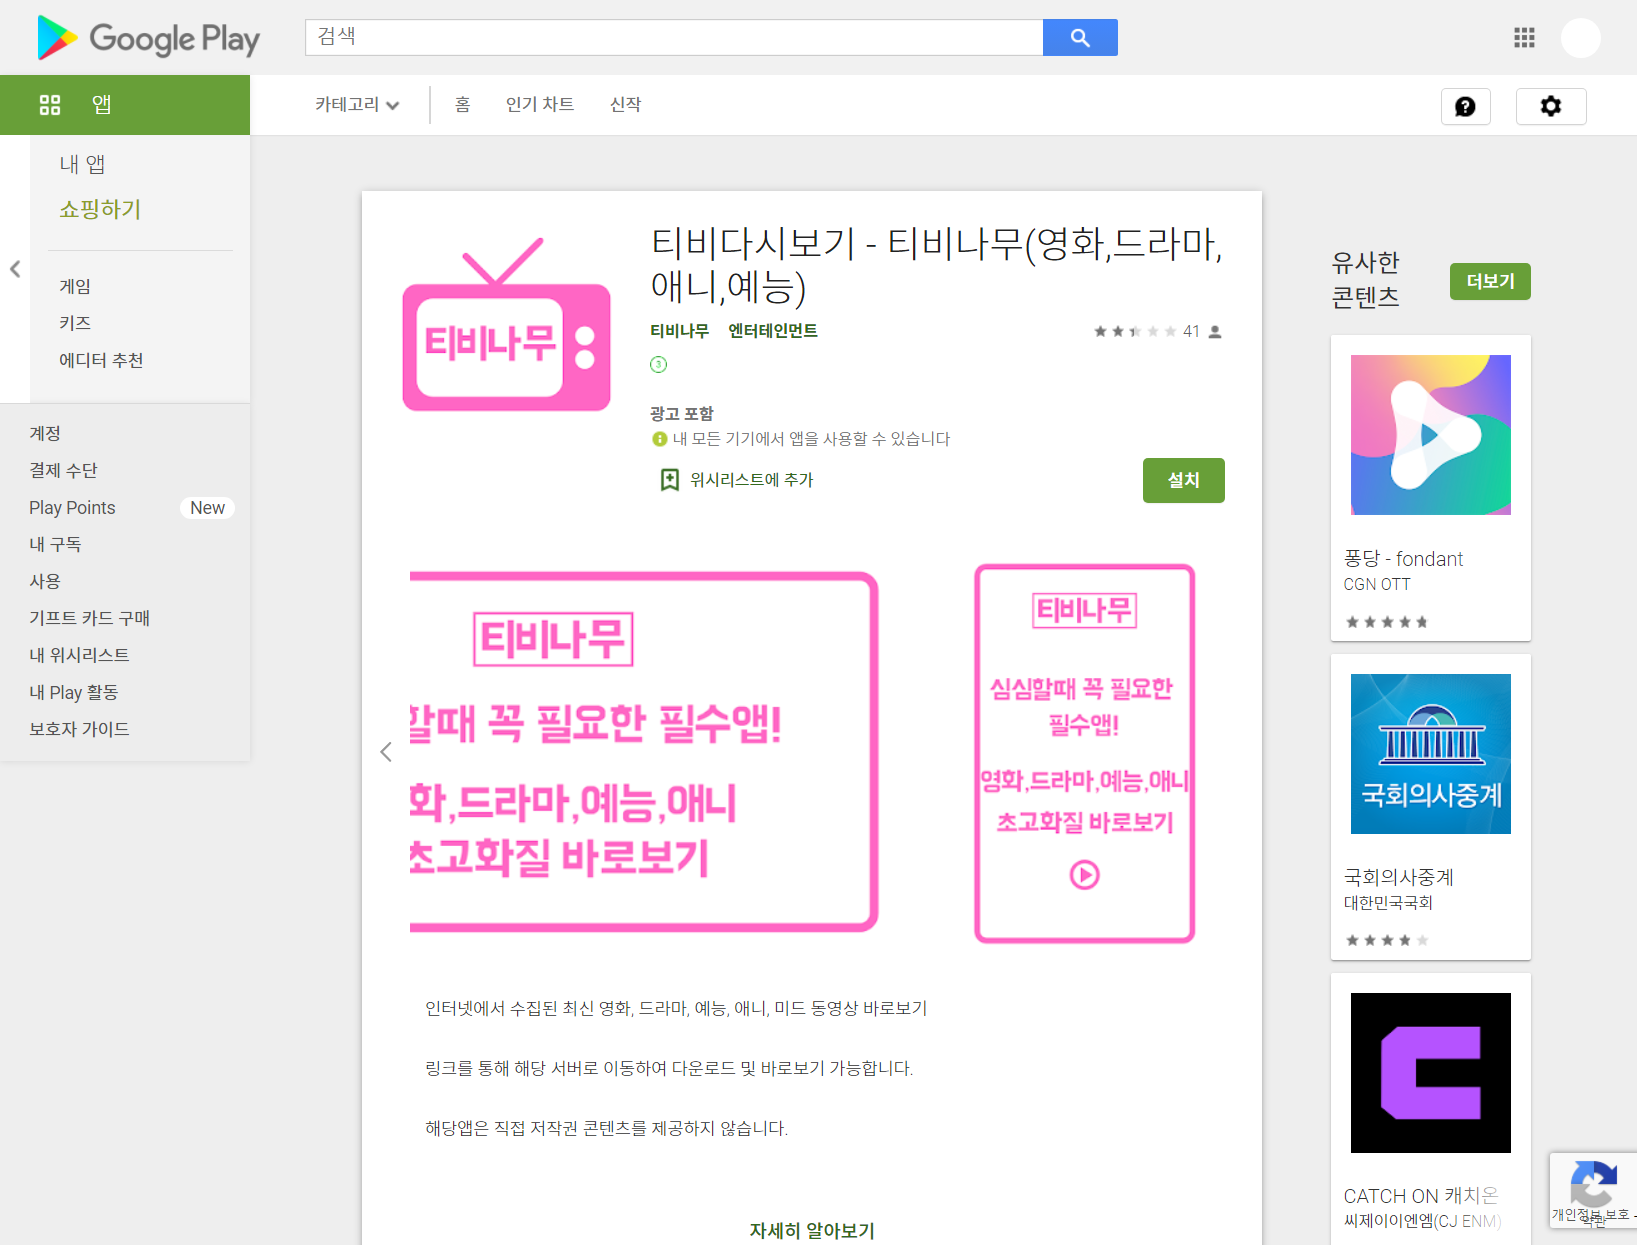Click the apps grid icon beside 앱
This screenshot has height=1245, width=1637.
50,105
